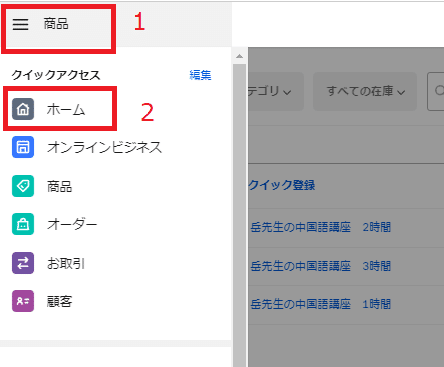Click the 編集 link
The height and width of the screenshot is (367, 444).
click(x=200, y=75)
